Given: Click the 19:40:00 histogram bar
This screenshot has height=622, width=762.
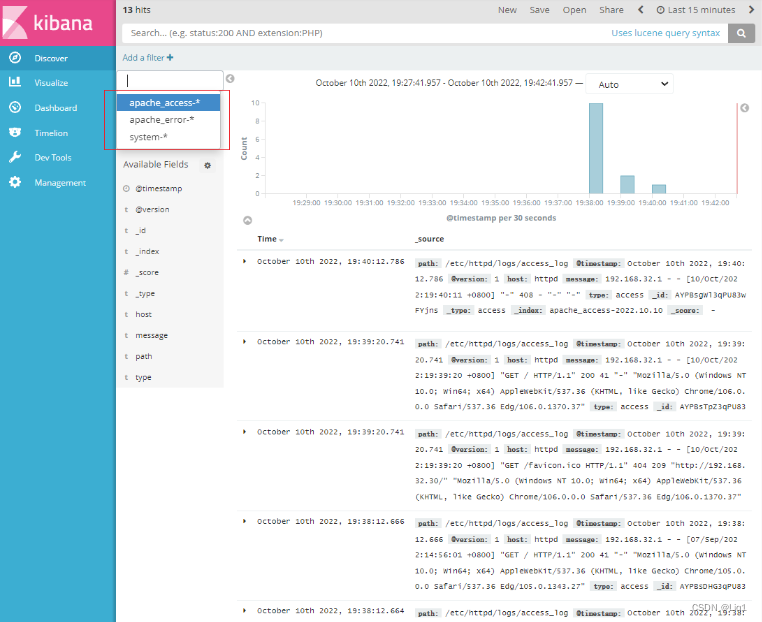Looking at the screenshot, I should pyautogui.click(x=658, y=189).
